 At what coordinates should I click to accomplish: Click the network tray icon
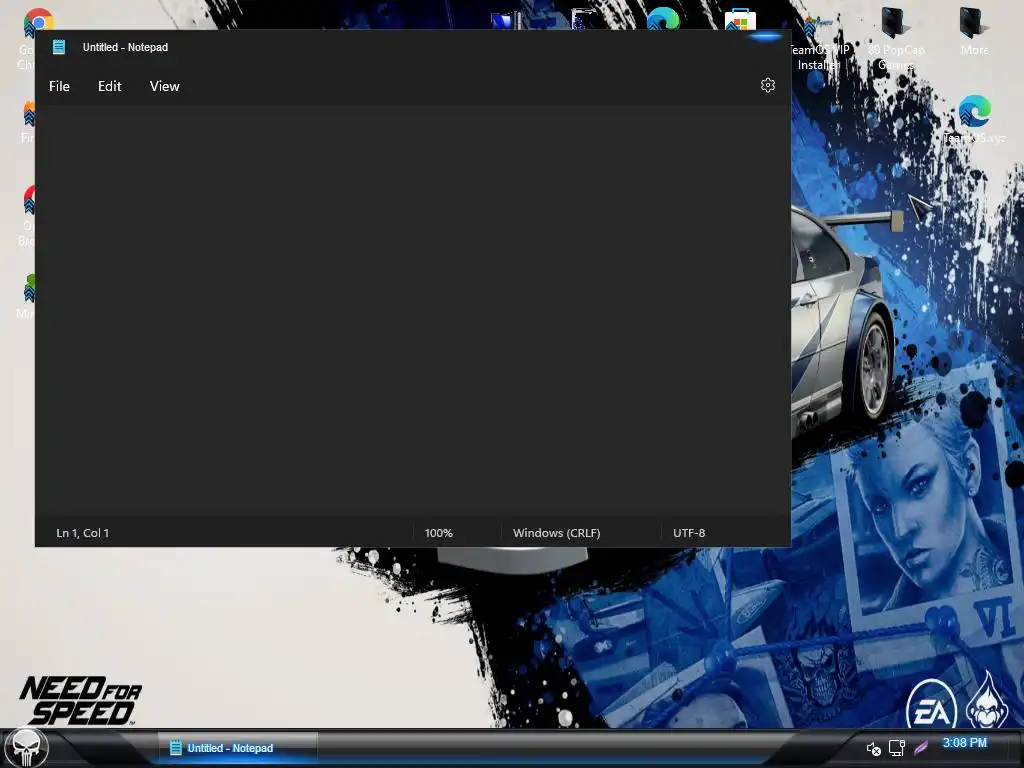[897, 748]
